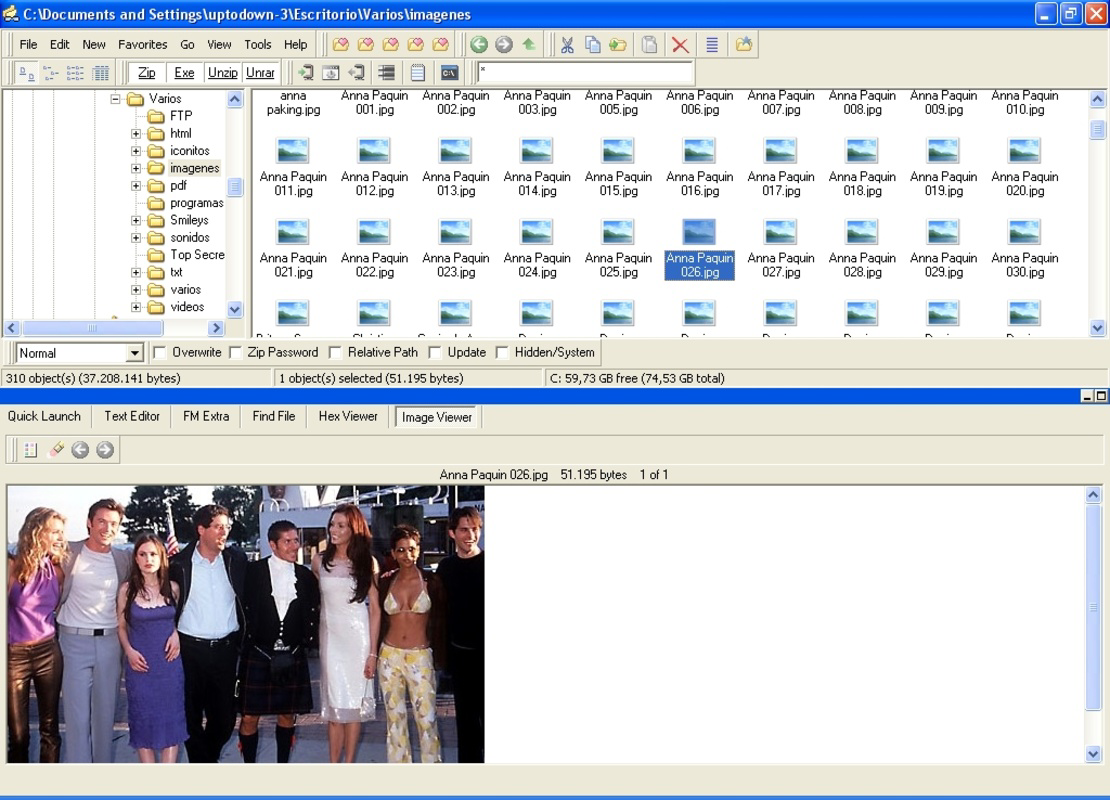Check the Zip Password option
This screenshot has width=1110, height=800.
pos(236,352)
